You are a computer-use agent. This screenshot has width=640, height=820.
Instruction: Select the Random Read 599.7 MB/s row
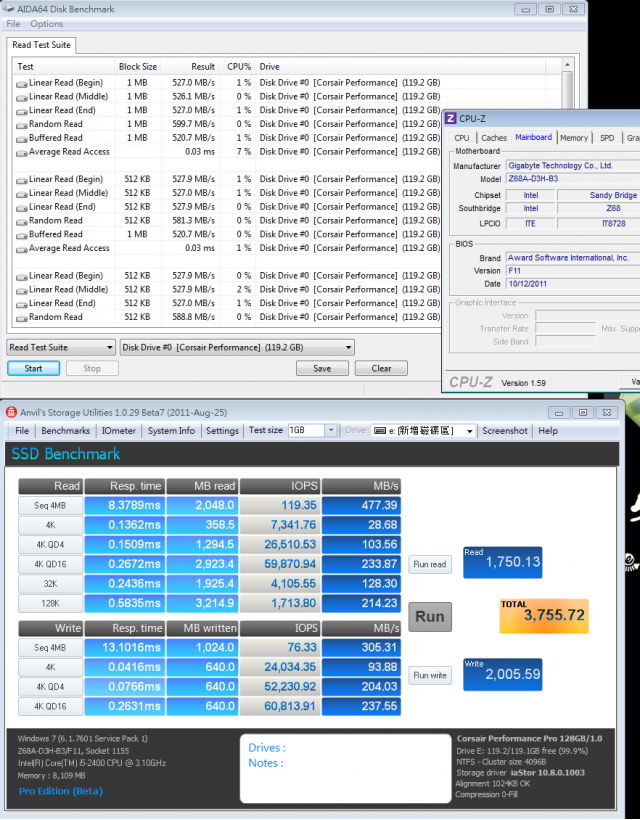(227, 124)
